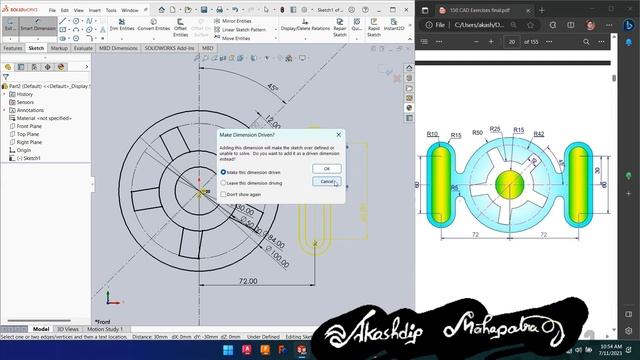
Task: Click the PDF page number field
Action: (x=512, y=42)
